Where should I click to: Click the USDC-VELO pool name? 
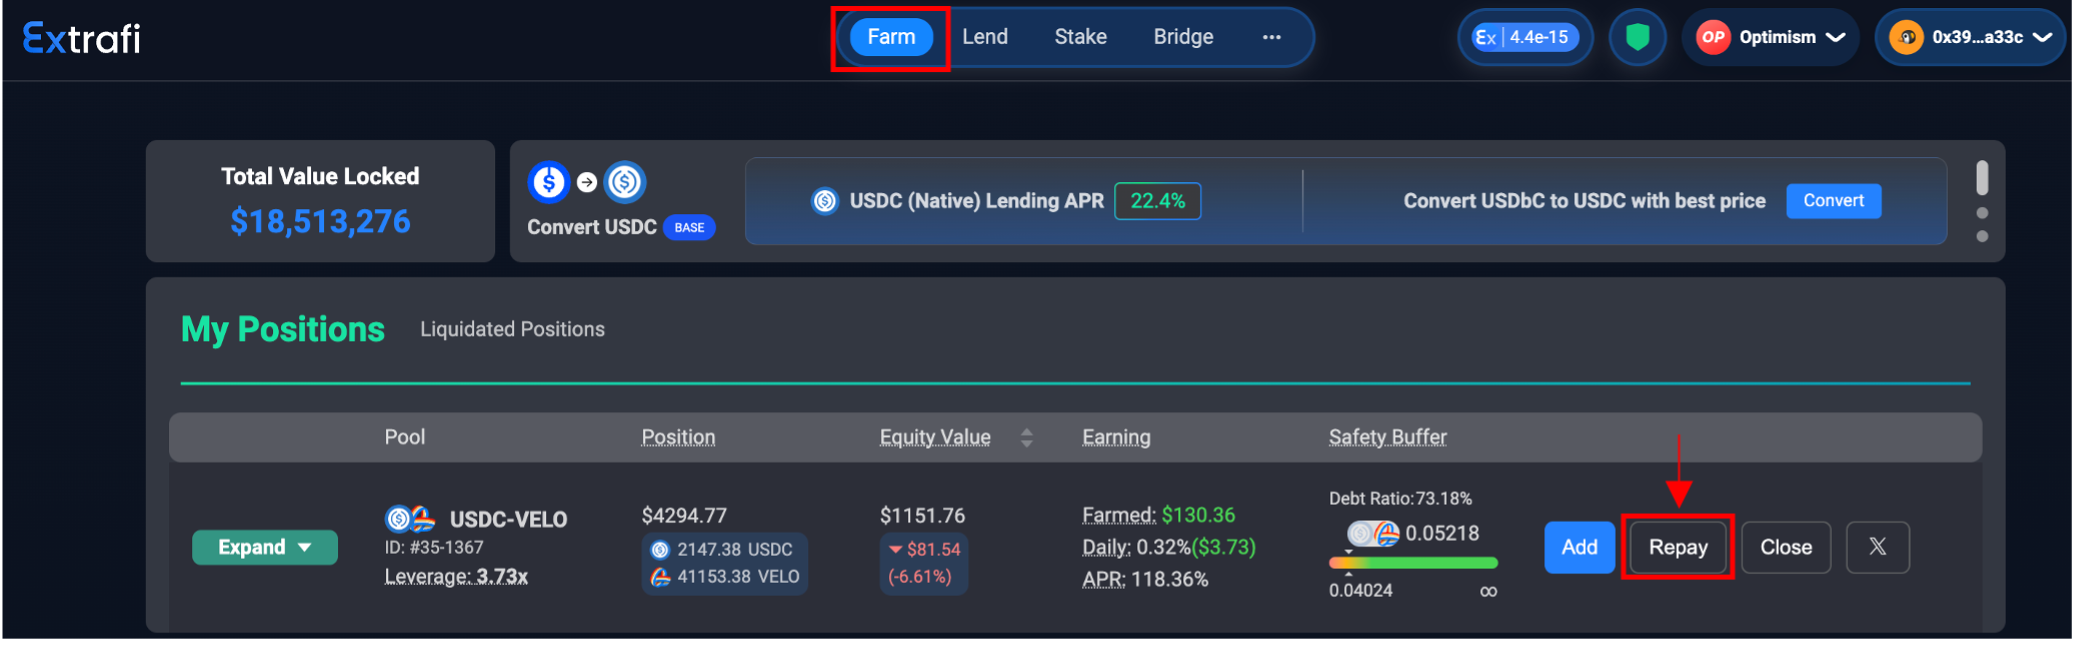(508, 519)
